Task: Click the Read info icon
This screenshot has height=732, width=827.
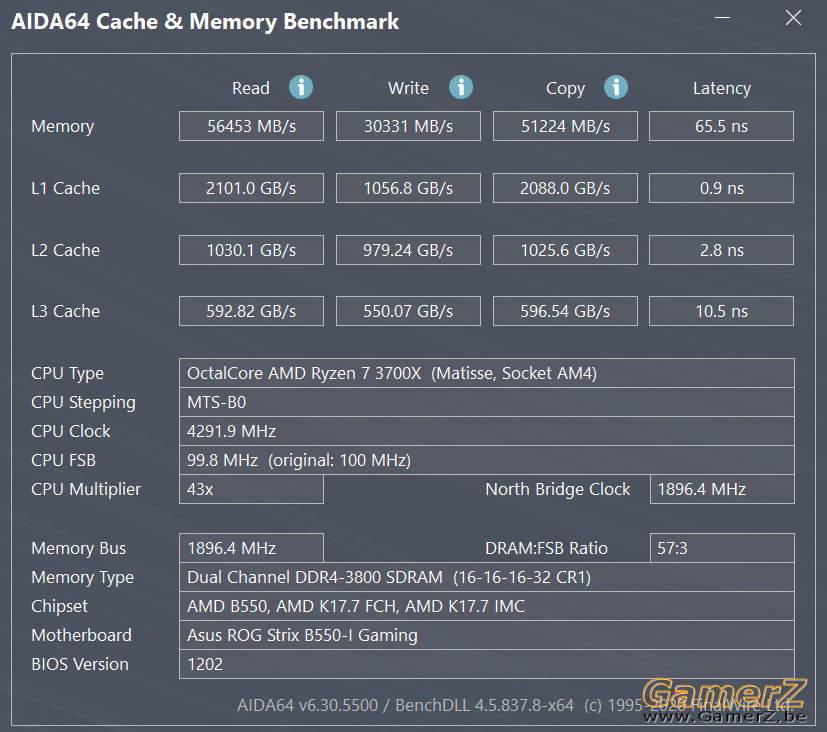Action: click(x=301, y=87)
